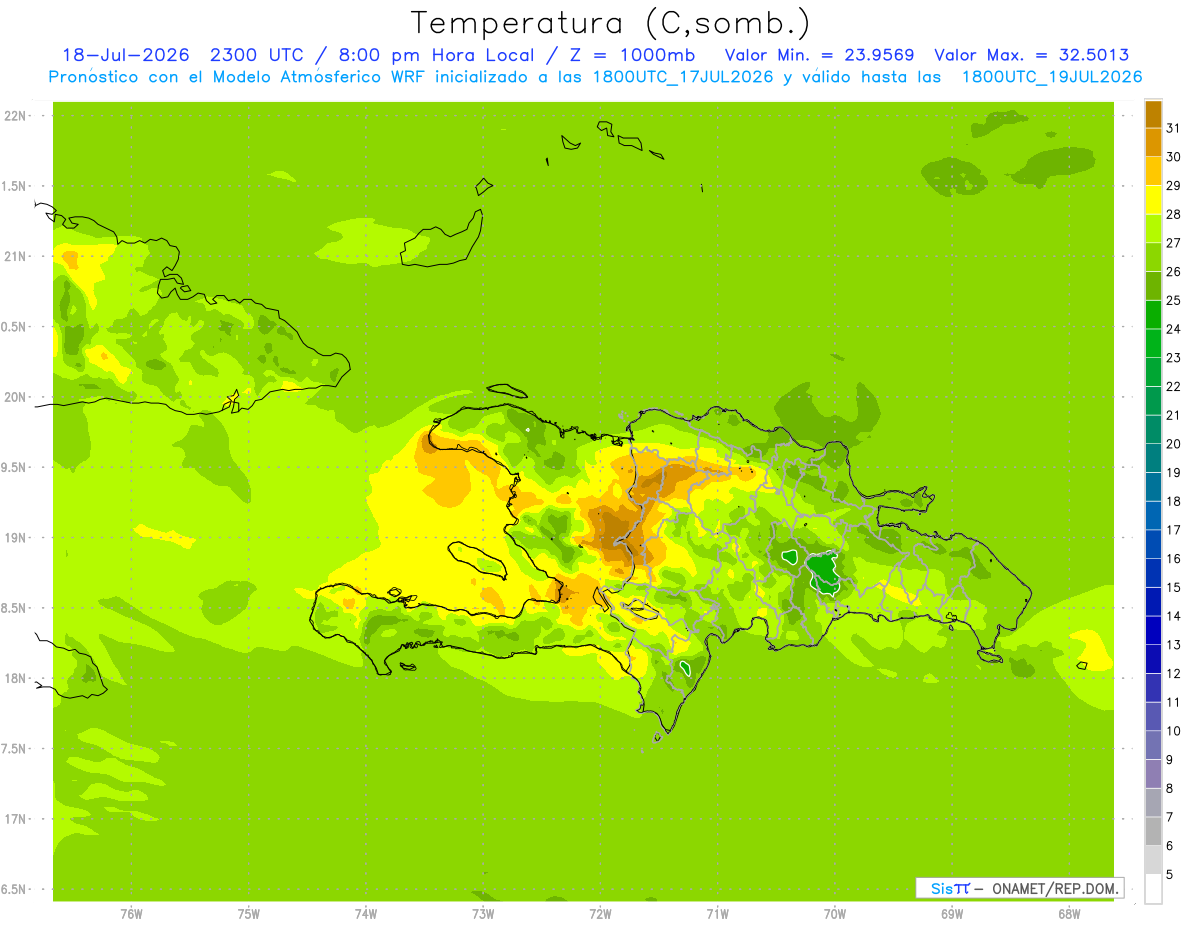Click the "69W" longitude label
Screen dimensions: 1200x927
coord(952,913)
